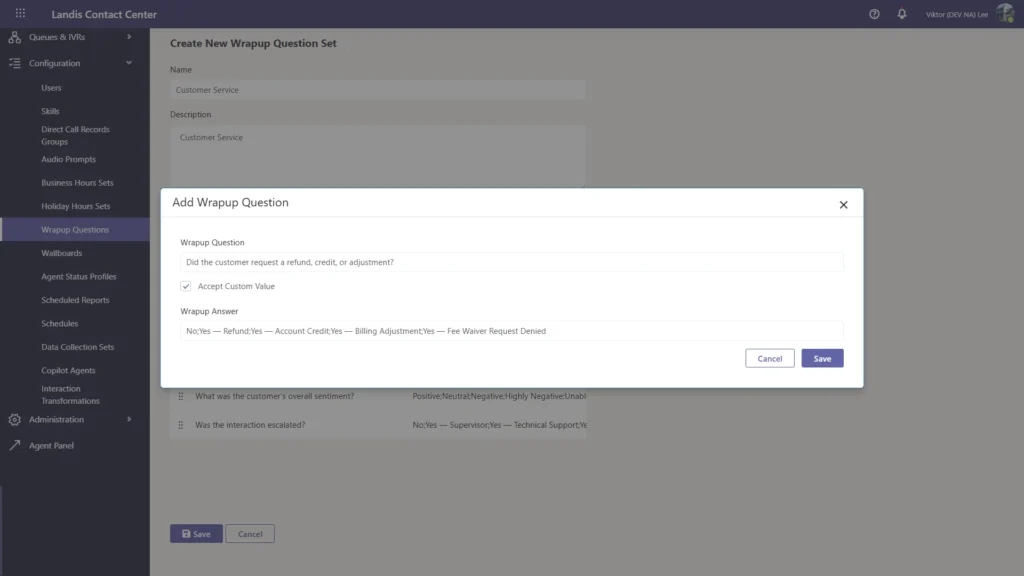The width and height of the screenshot is (1024, 576).
Task: Select the customer's overall sentiment question row
Action: (378, 396)
